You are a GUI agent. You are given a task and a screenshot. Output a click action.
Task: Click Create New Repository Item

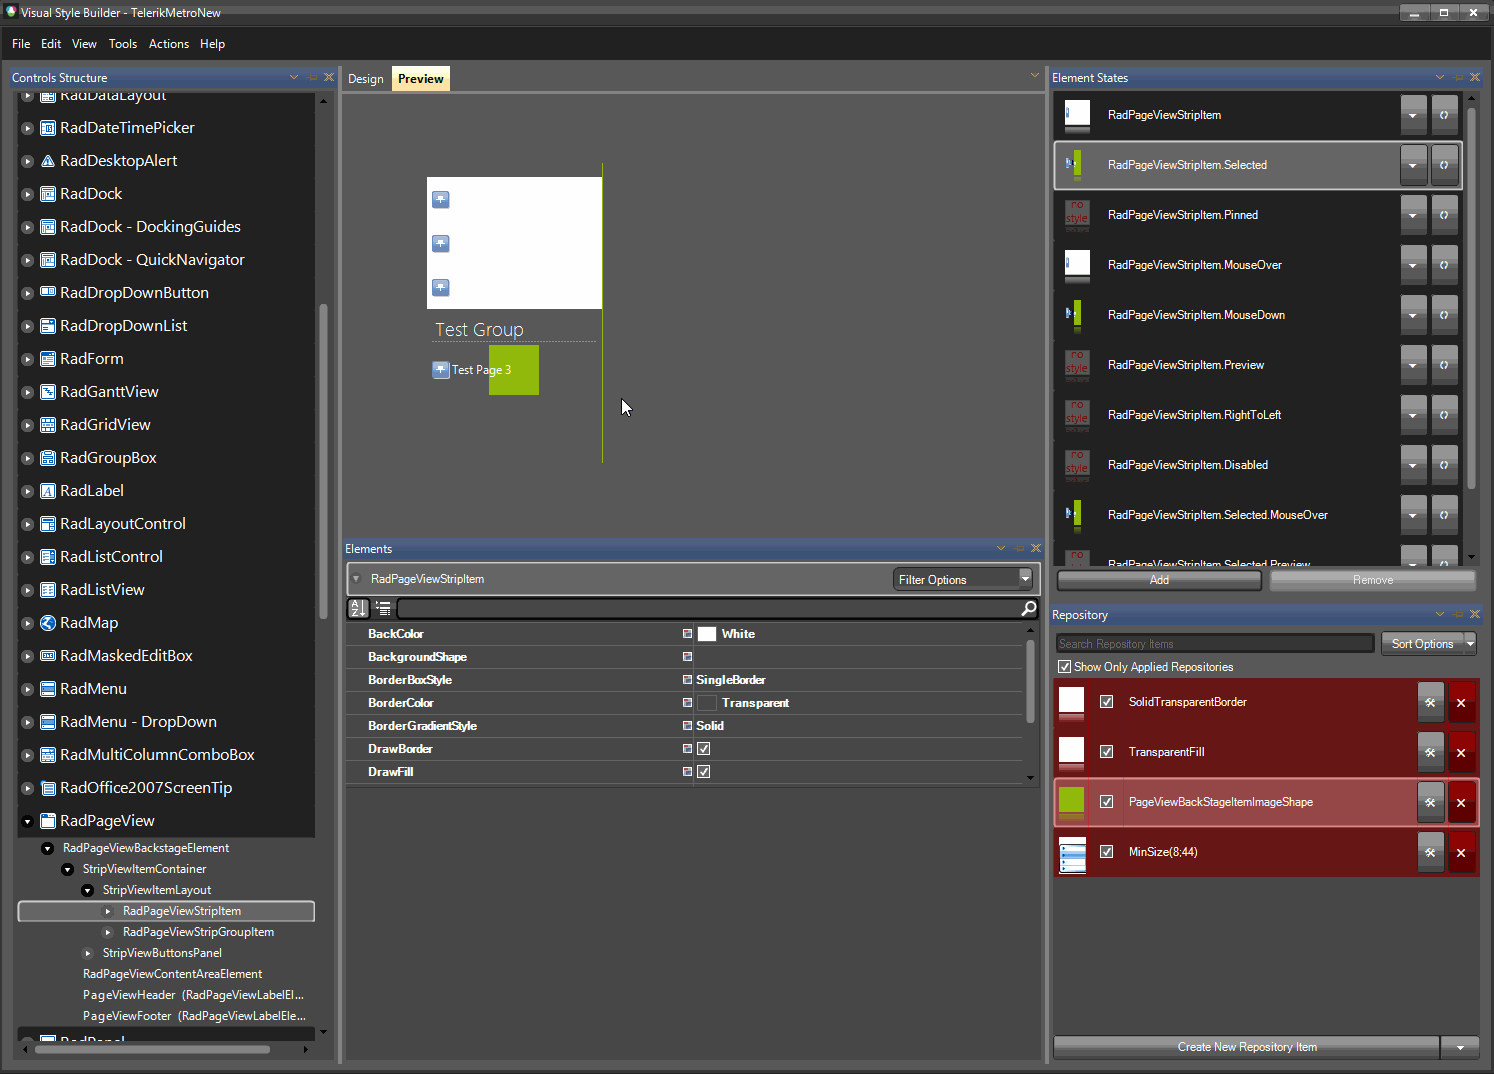coord(1247,1047)
